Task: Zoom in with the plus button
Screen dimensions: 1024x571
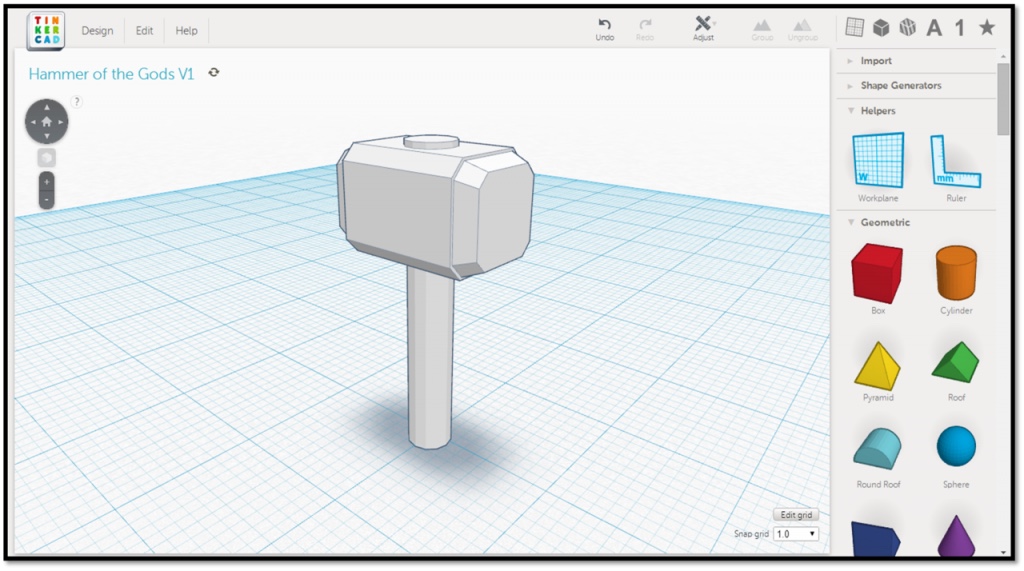Action: (x=46, y=182)
